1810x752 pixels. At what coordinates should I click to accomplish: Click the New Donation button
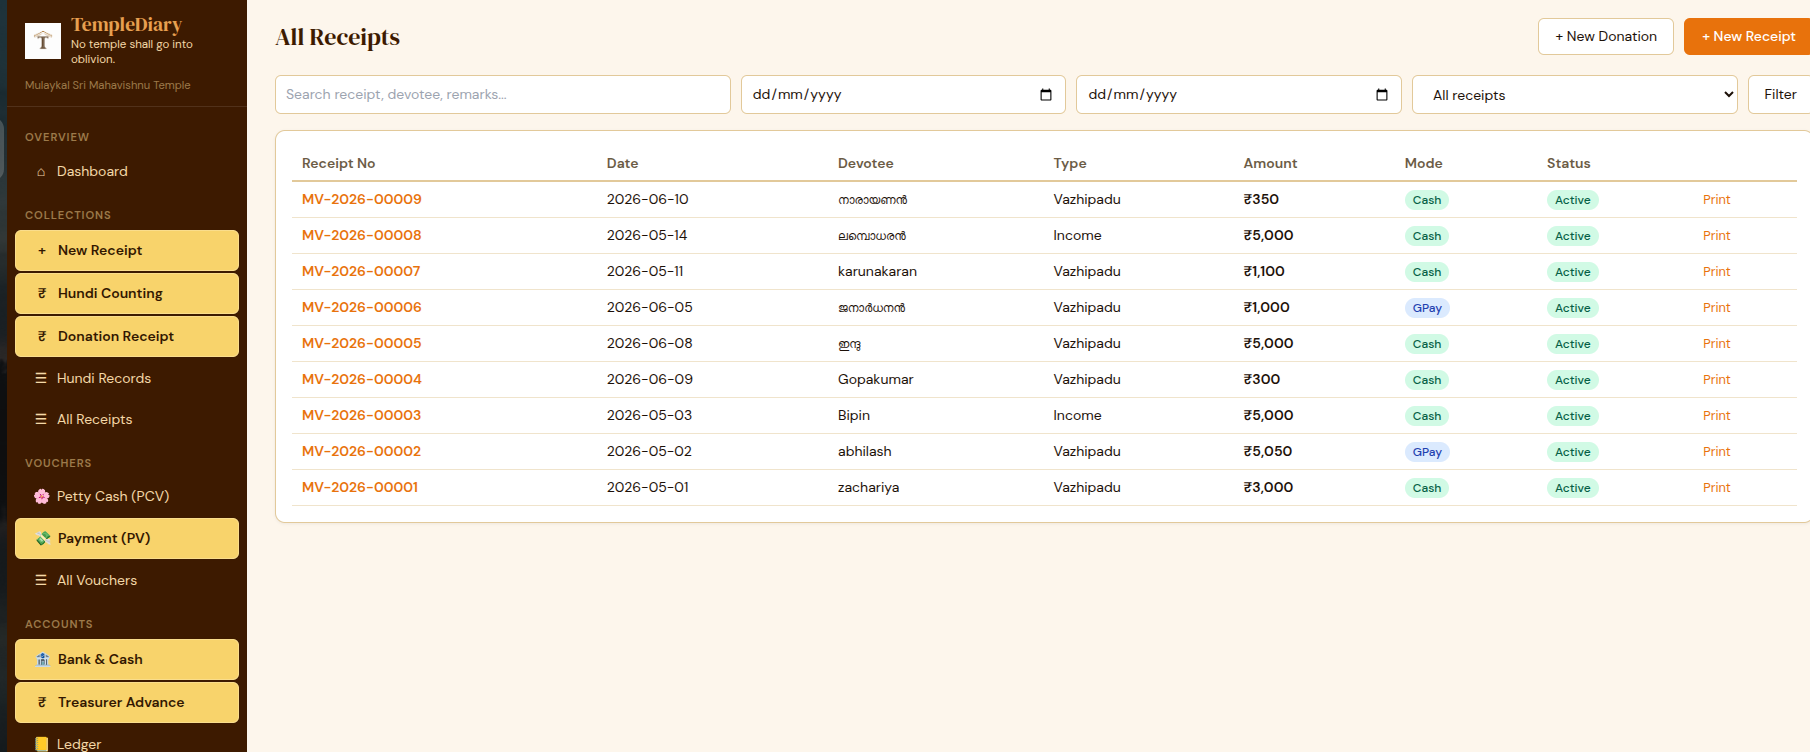1606,37
